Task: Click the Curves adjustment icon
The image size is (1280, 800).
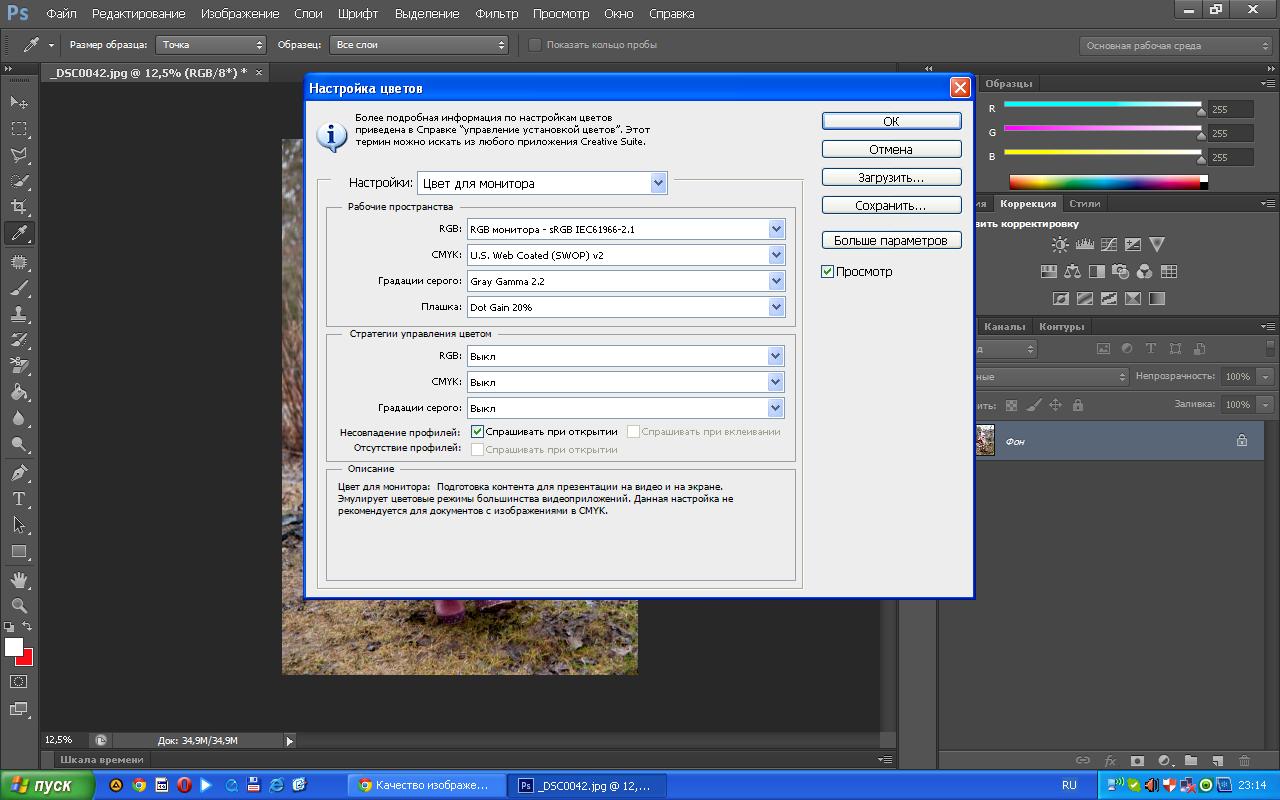Action: click(x=1109, y=244)
